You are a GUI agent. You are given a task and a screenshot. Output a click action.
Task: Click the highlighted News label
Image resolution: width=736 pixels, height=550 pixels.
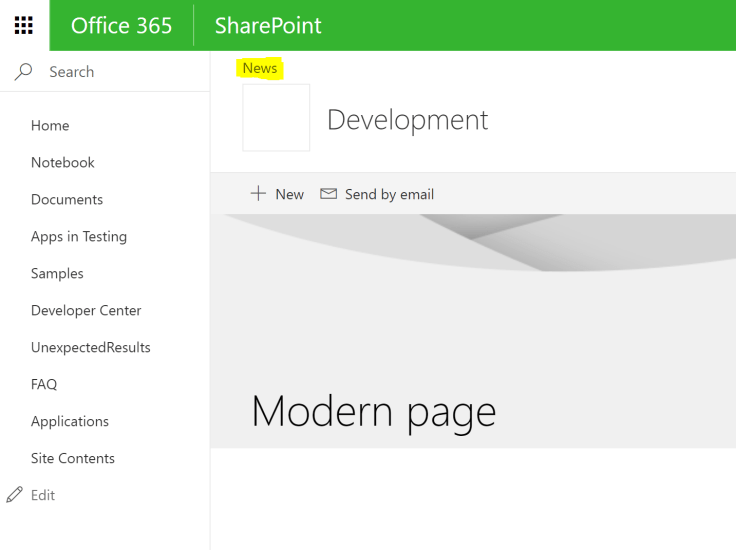click(x=260, y=68)
